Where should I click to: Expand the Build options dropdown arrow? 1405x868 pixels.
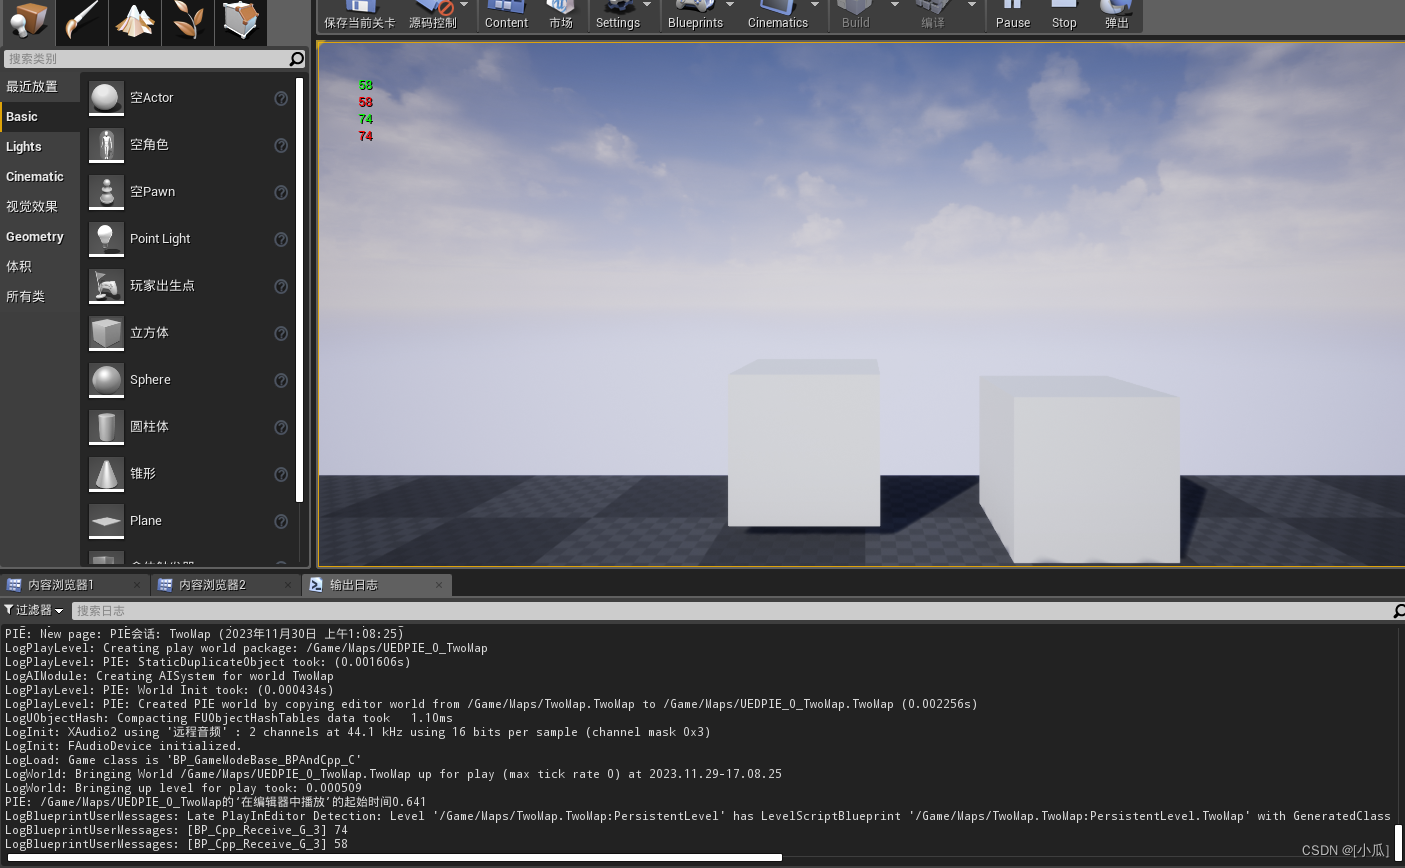[895, 5]
